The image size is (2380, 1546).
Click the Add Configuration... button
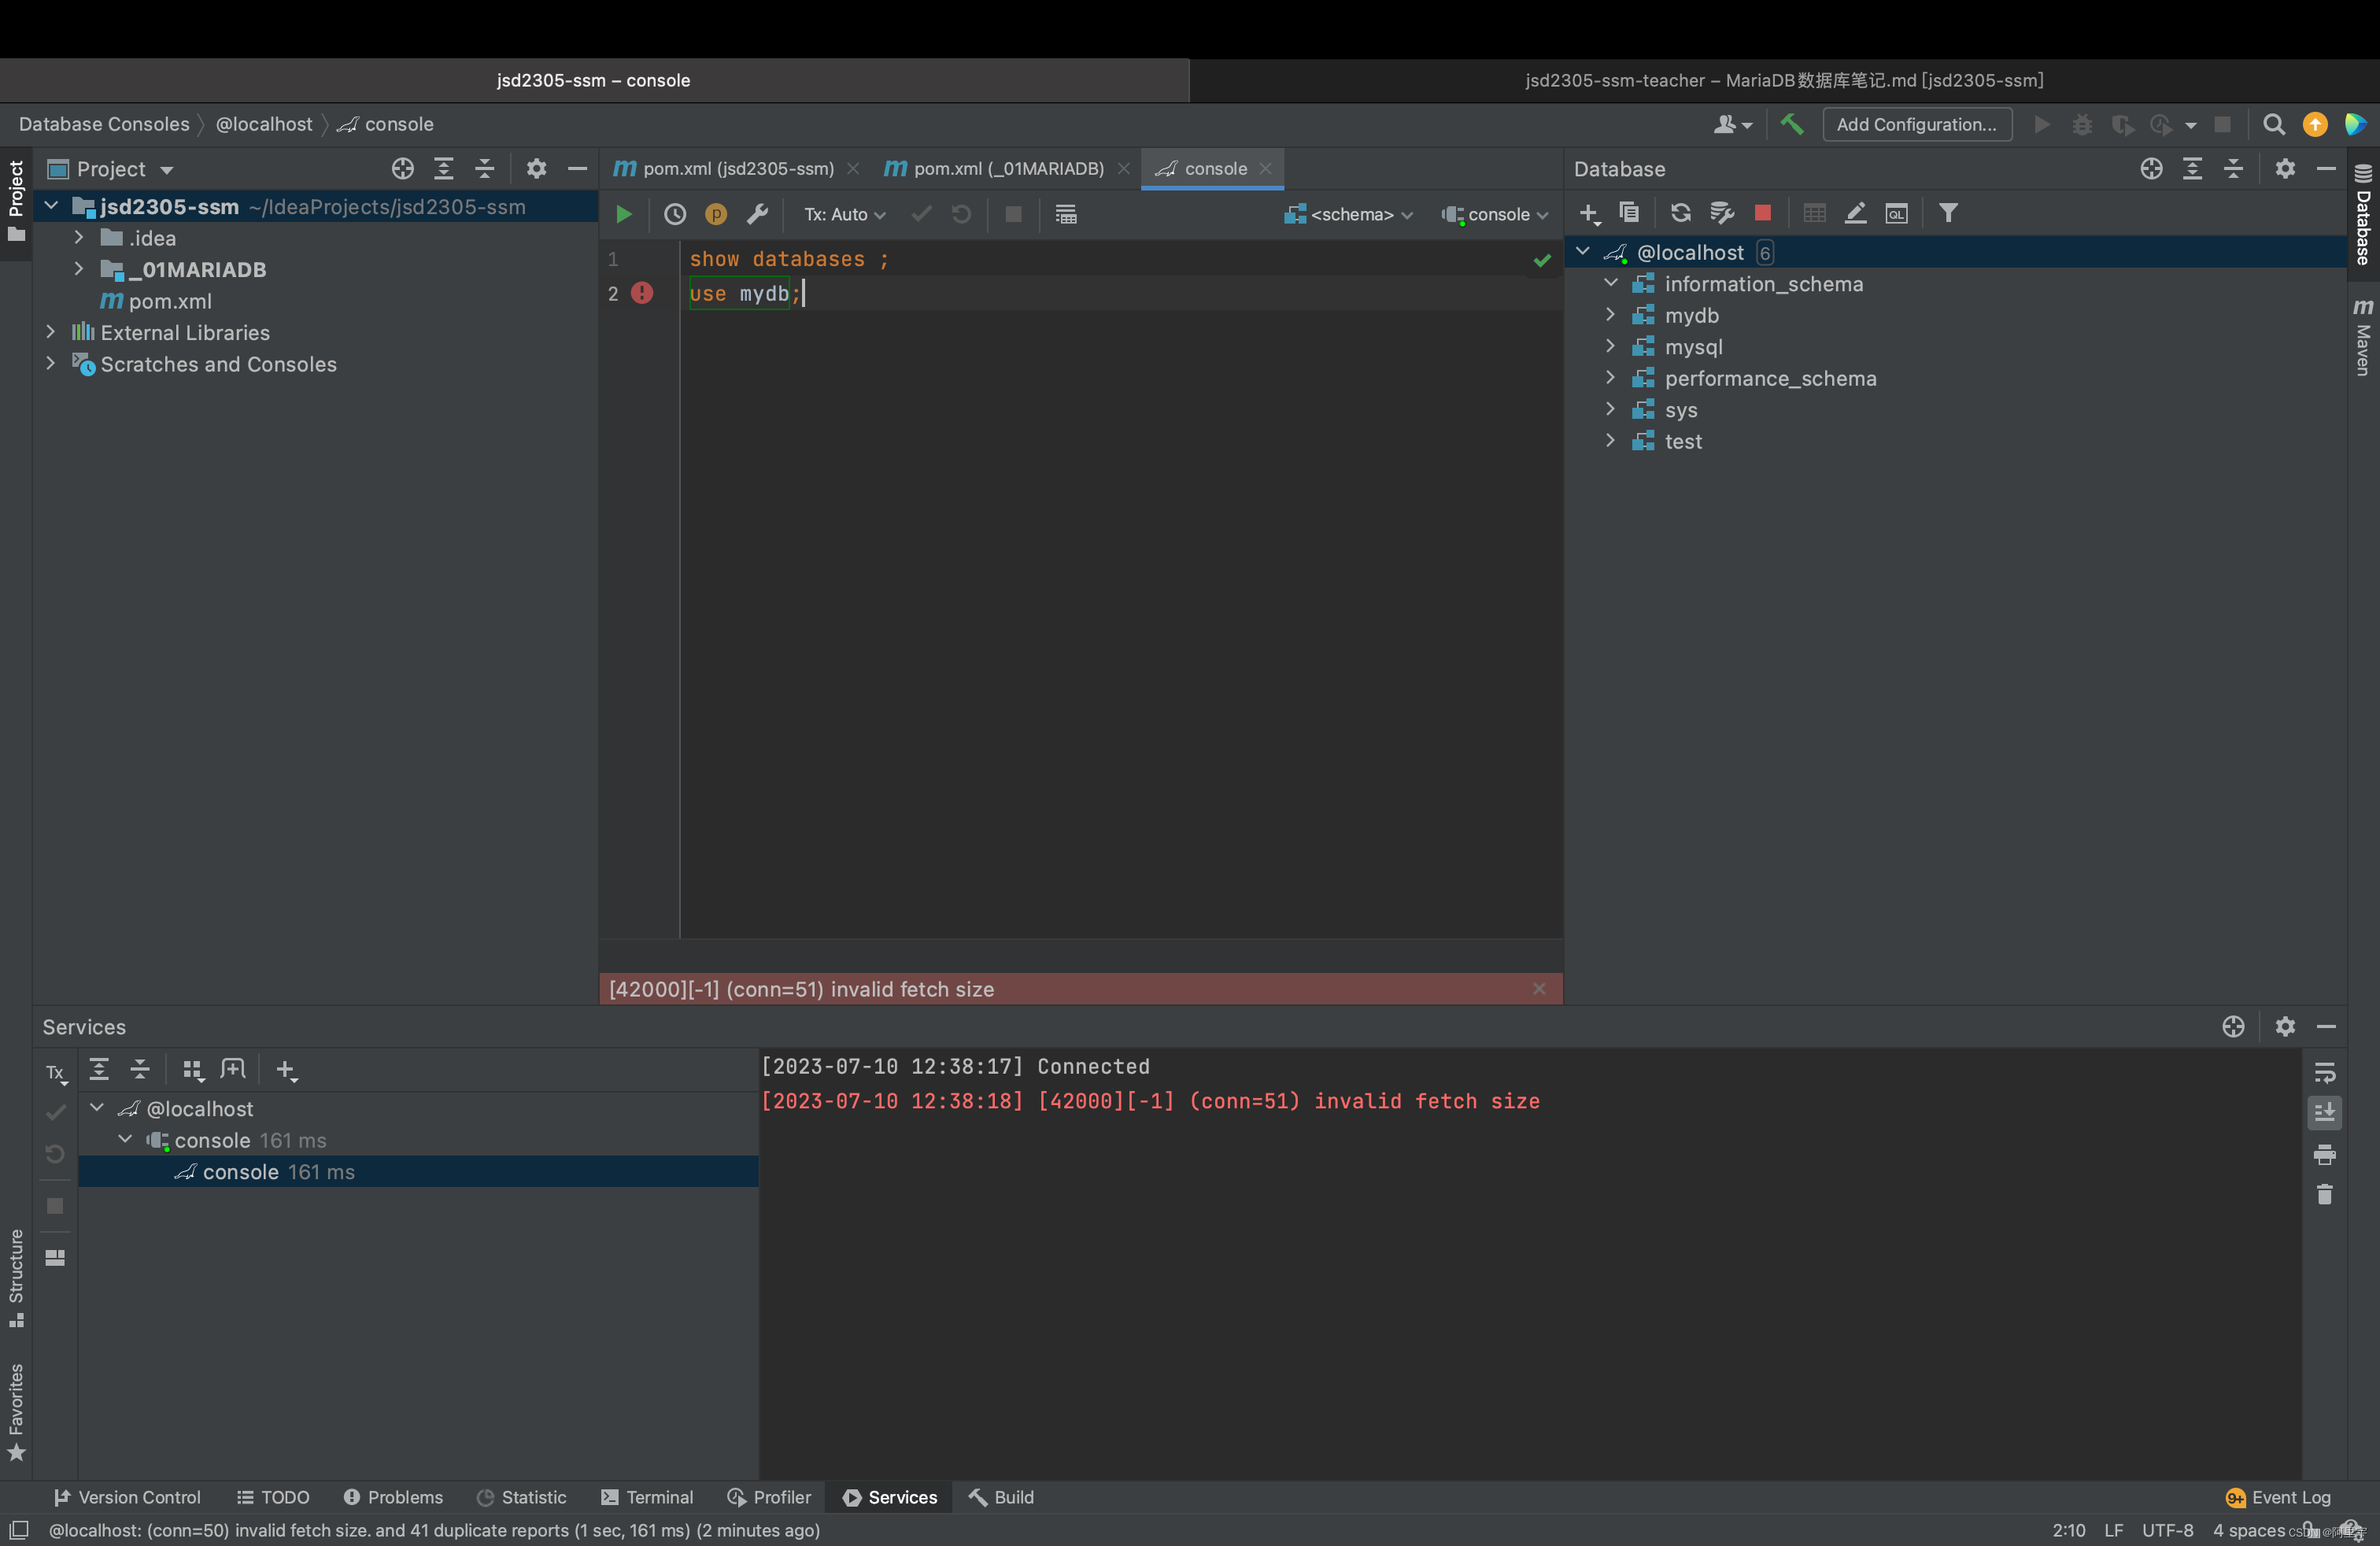[1916, 124]
